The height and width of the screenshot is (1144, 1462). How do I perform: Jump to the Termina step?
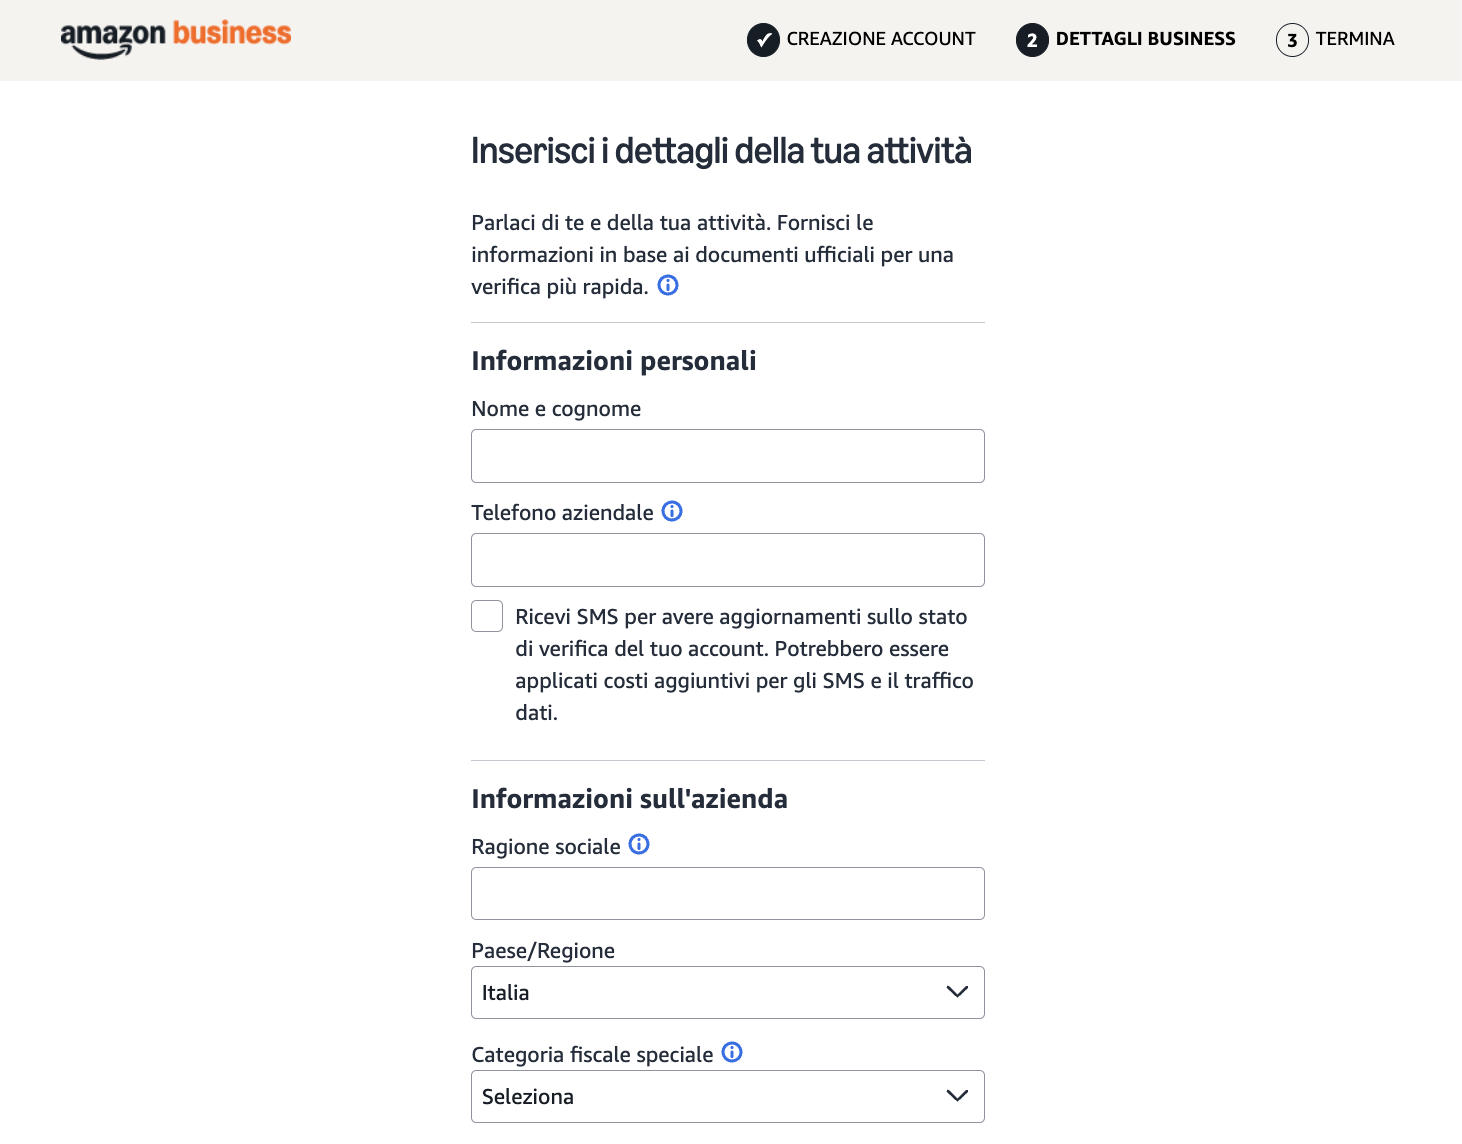point(1354,39)
